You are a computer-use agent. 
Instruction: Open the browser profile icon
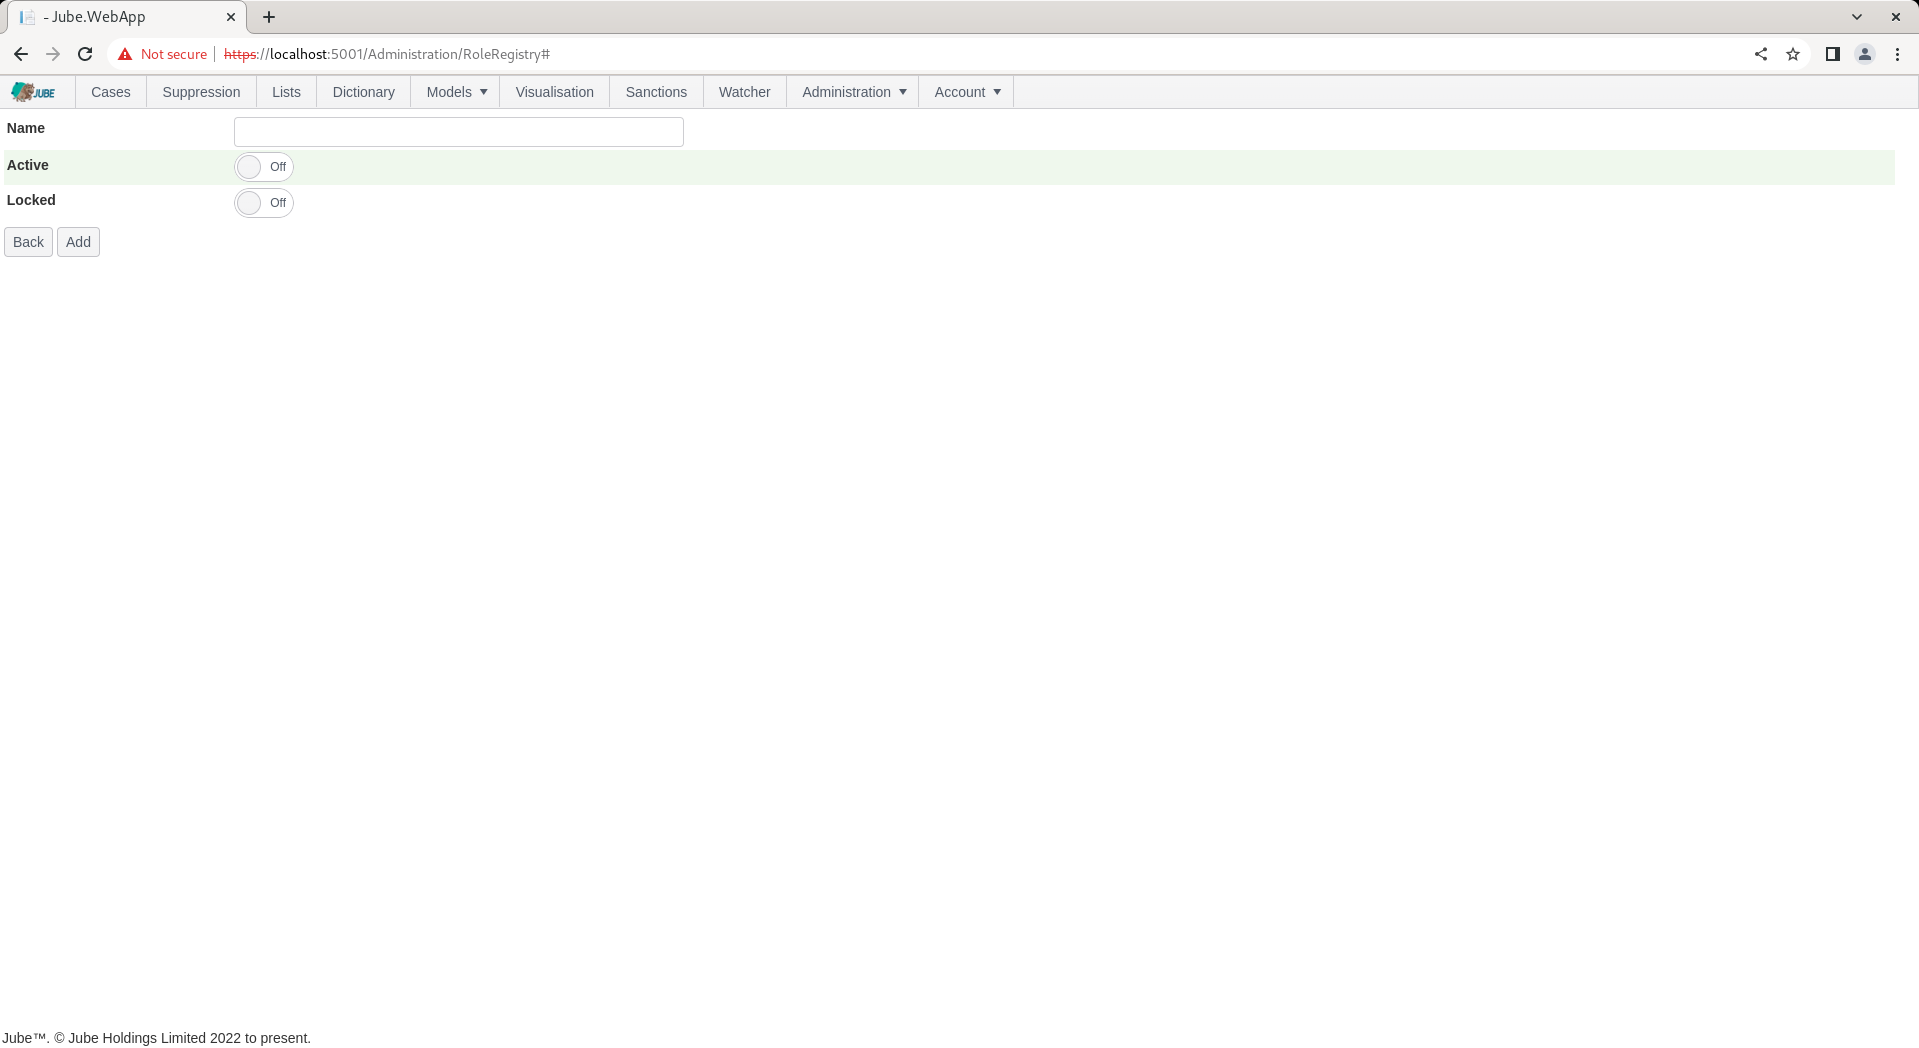tap(1865, 54)
